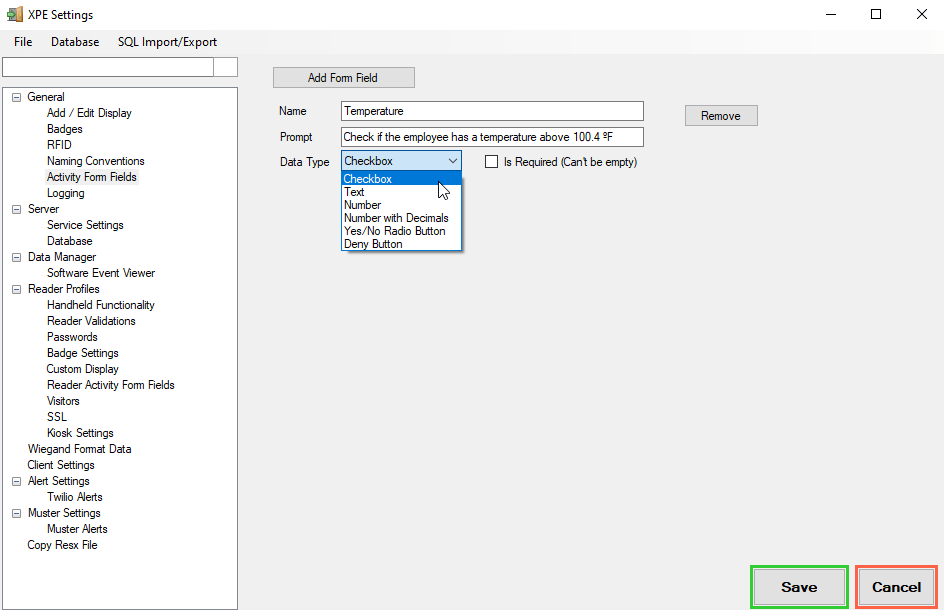Click the Save button

(x=799, y=587)
